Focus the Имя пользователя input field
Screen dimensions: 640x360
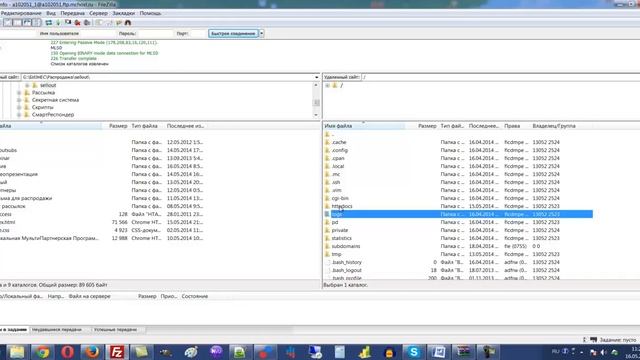97,33
